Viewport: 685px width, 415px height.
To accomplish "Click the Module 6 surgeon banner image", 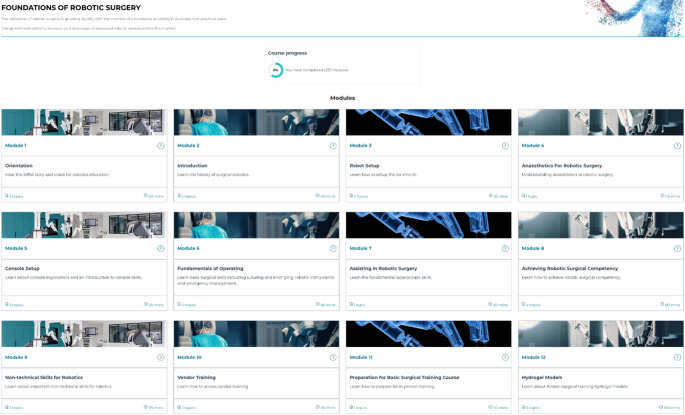I will click(256, 225).
